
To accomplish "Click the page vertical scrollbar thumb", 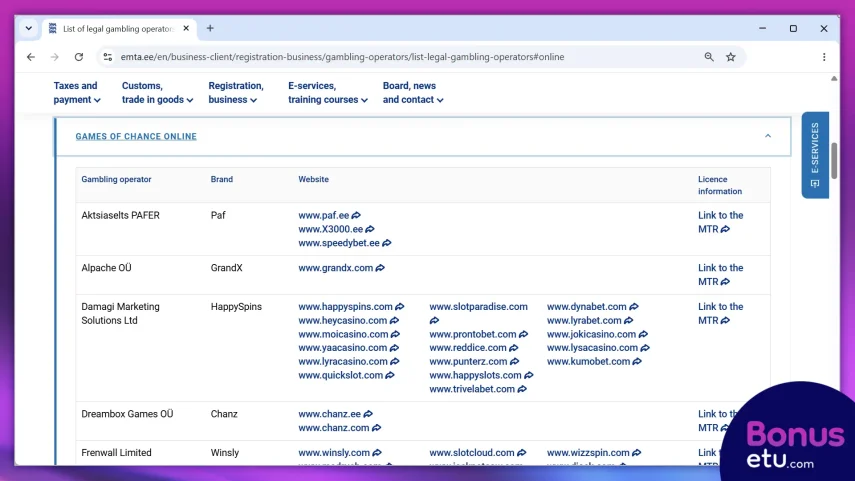I will point(834,160).
